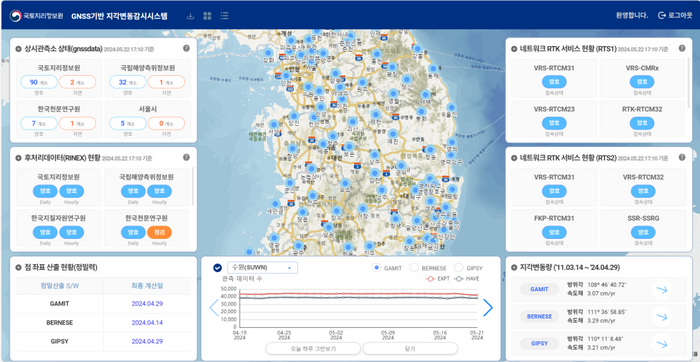Toggle the checkbox beside station dropdown
Viewport: 700px width, 362px height.
217,268
